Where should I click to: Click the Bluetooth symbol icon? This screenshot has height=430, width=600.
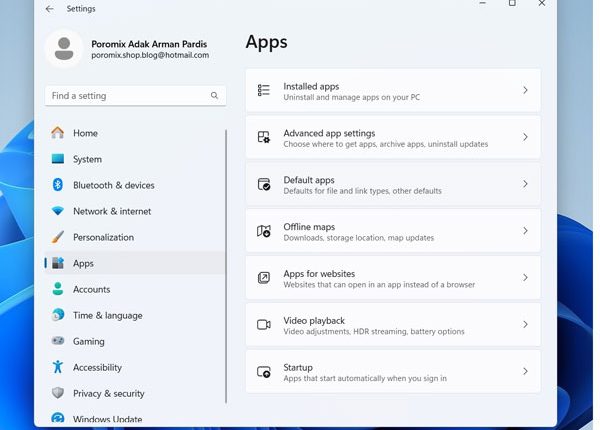[58, 185]
